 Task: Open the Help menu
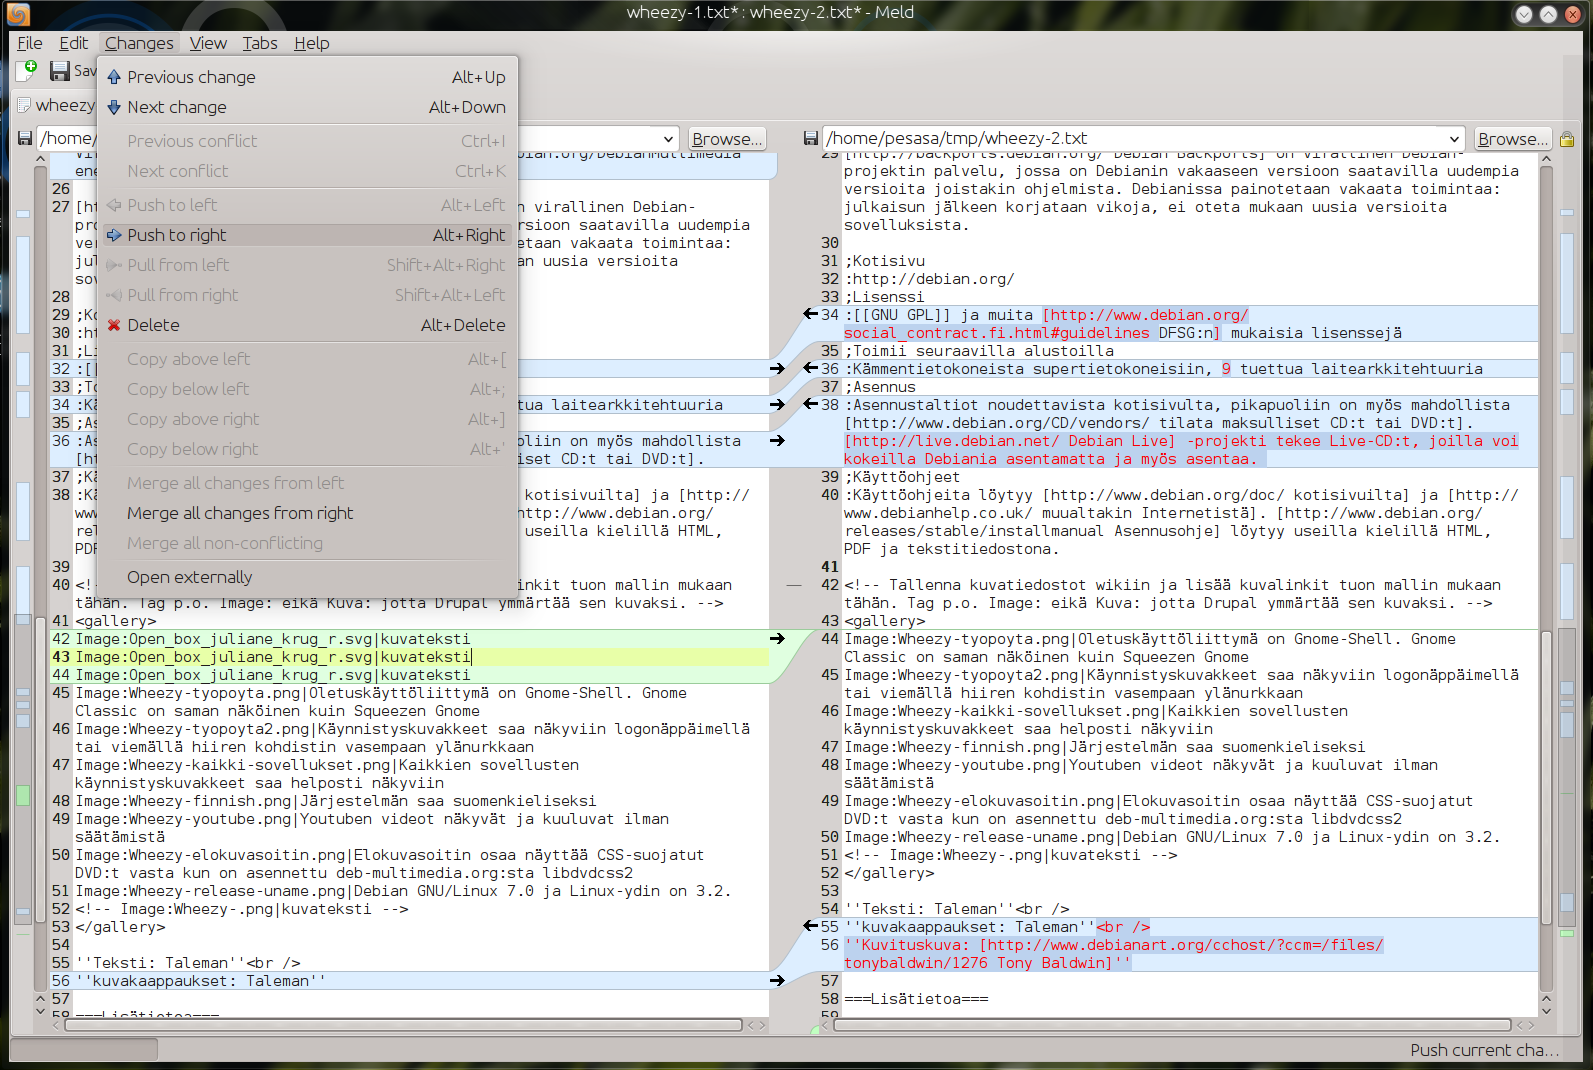[311, 43]
